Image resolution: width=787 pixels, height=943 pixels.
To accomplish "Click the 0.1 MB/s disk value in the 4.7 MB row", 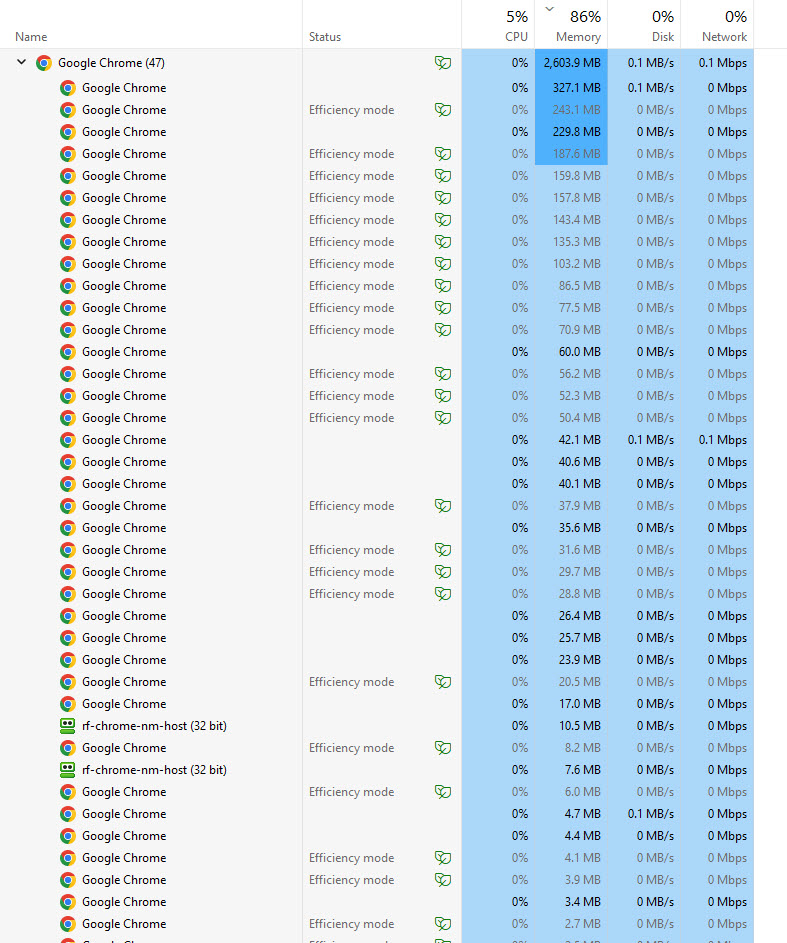I will 651,814.
